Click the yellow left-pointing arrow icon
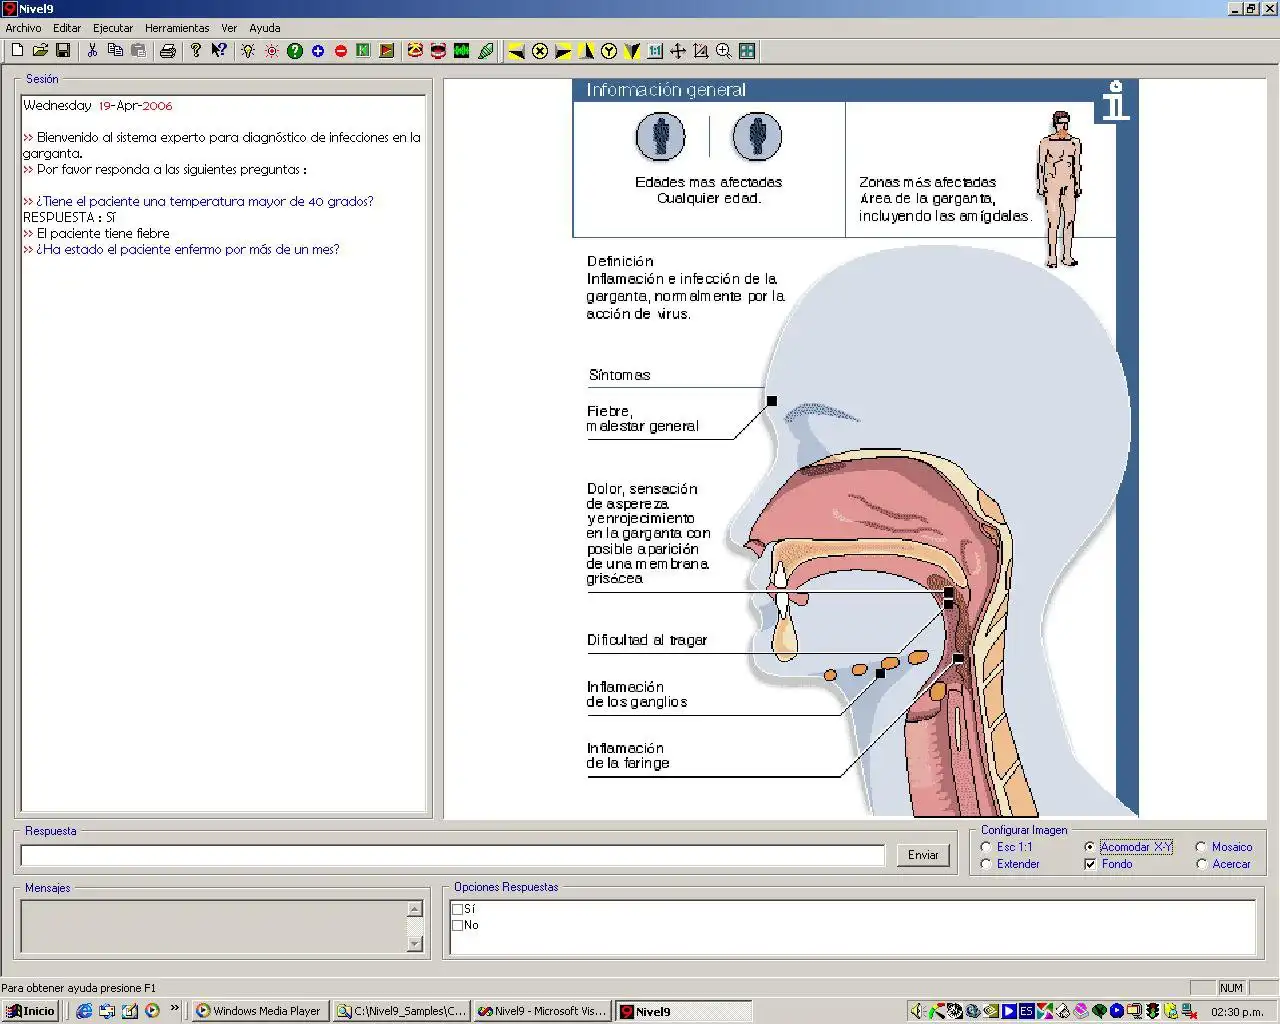The image size is (1280, 1024). [516, 50]
